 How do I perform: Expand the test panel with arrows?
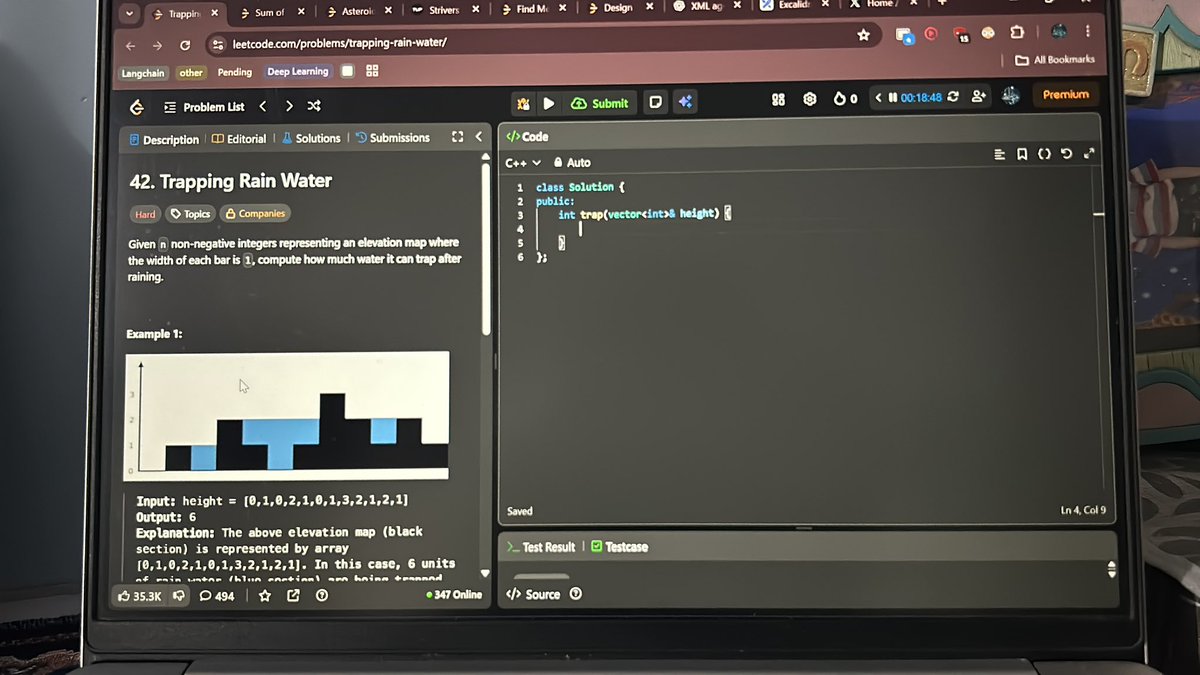point(1110,570)
